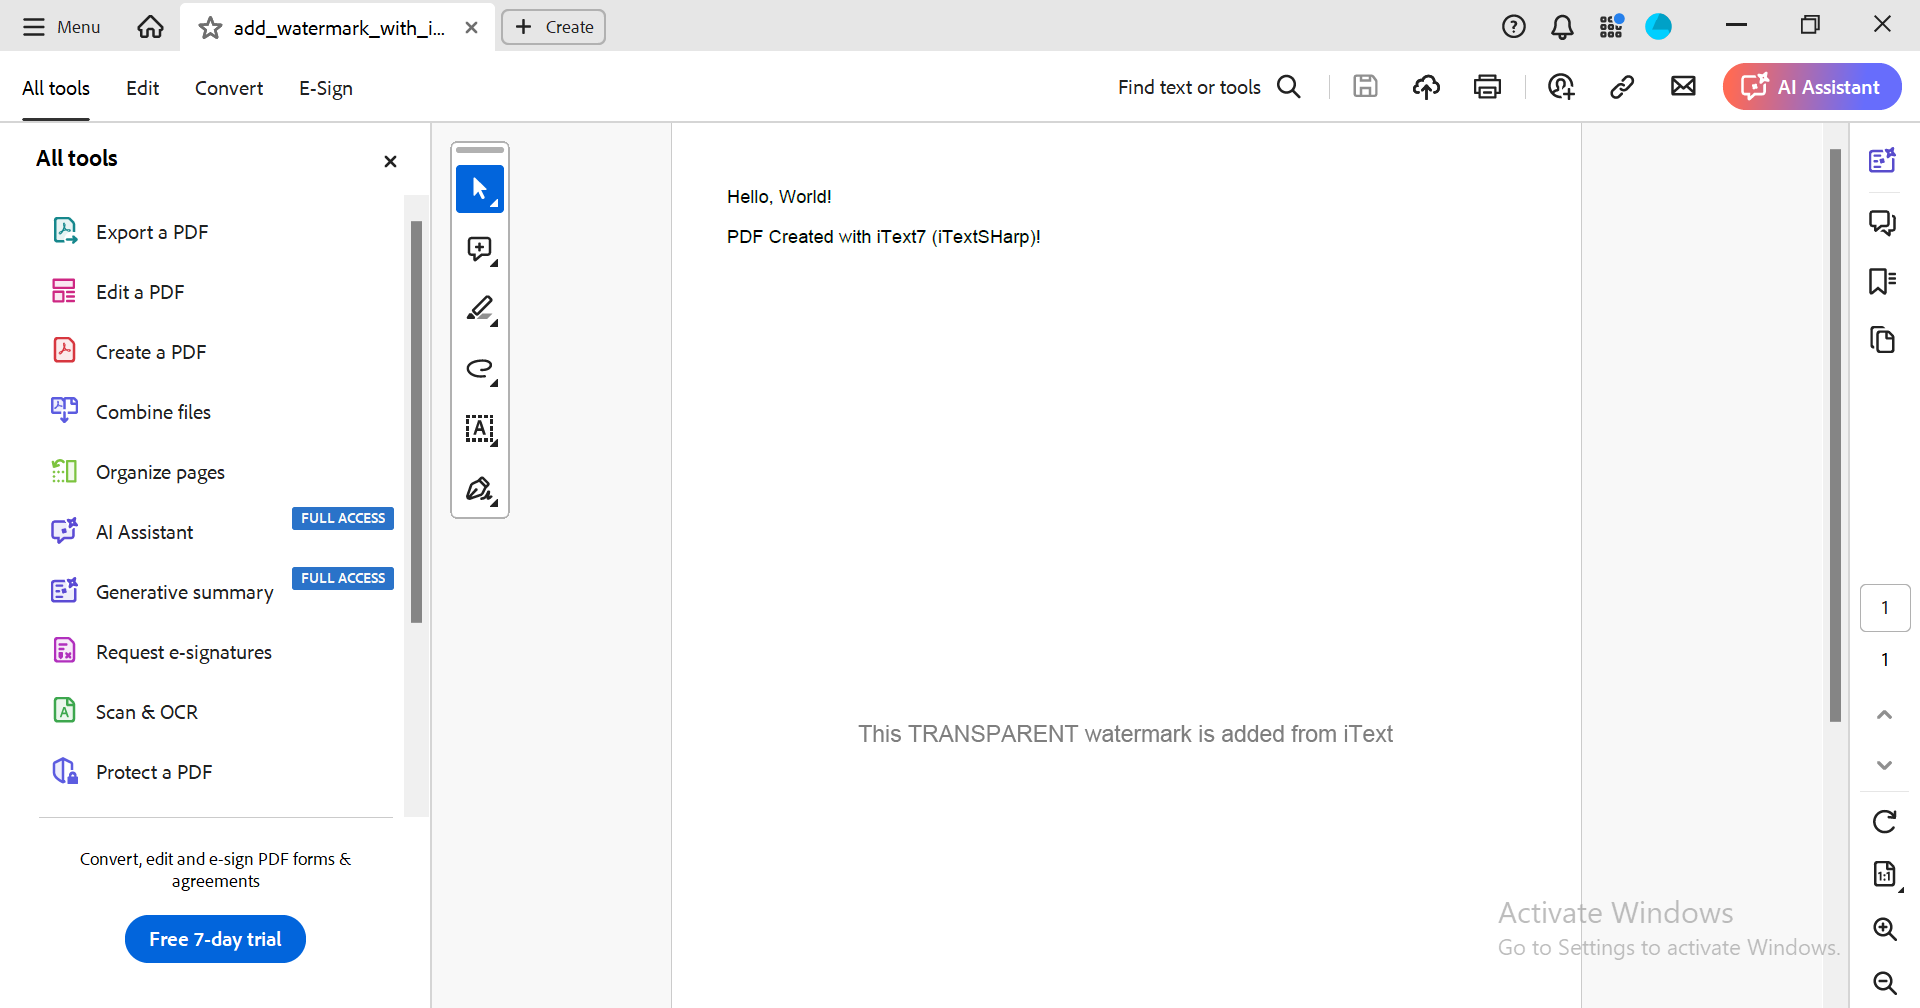The height and width of the screenshot is (1008, 1920).
Task: Save the file using the disk icon
Action: (1365, 87)
